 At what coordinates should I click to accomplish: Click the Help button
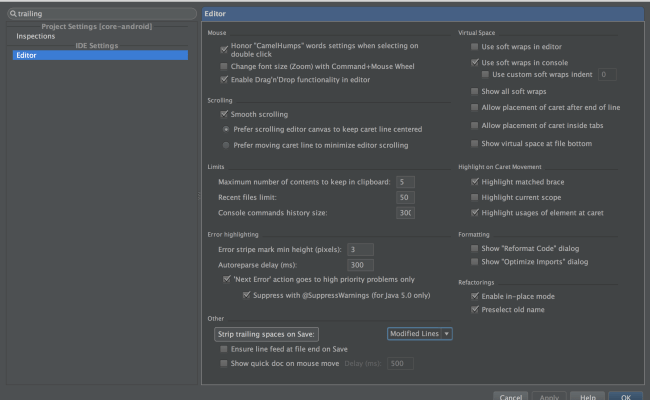[587, 396]
